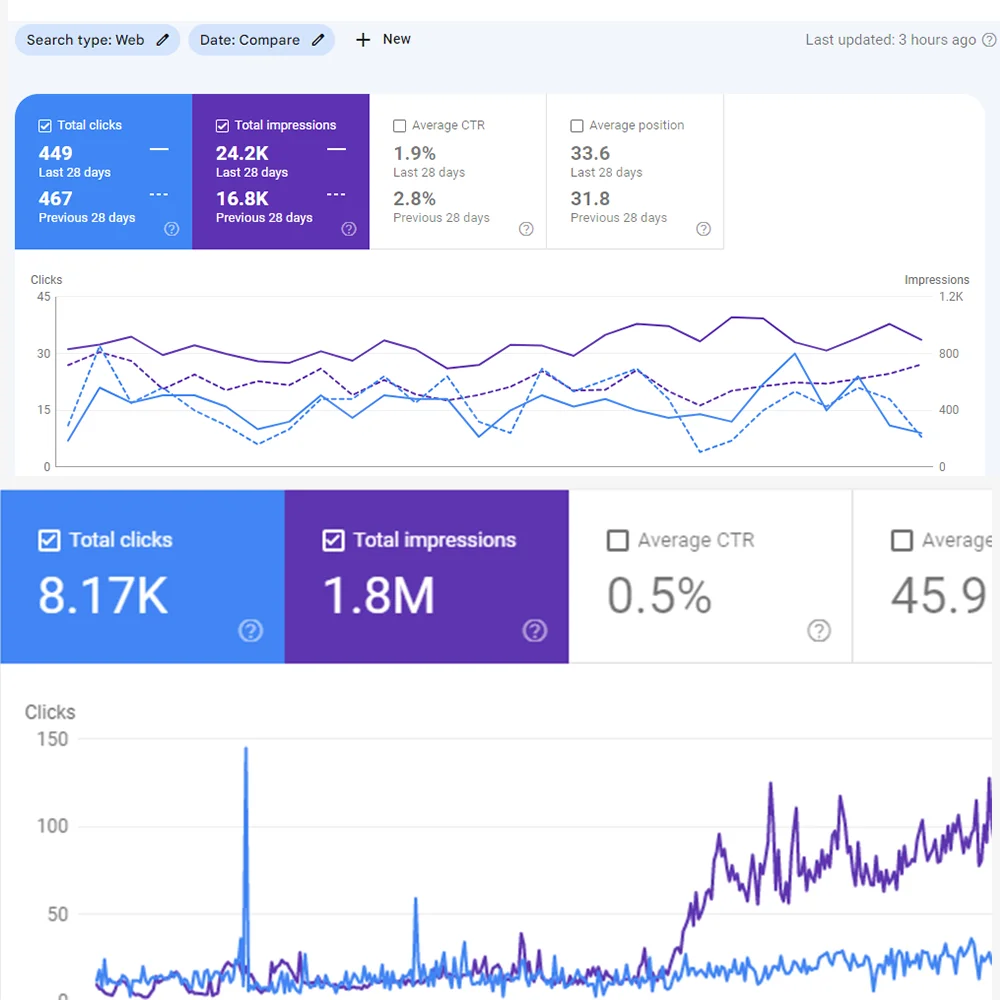Disable Total clicks checkbox above 8.17K
The height and width of the screenshot is (1000, 1000).
(x=49, y=540)
